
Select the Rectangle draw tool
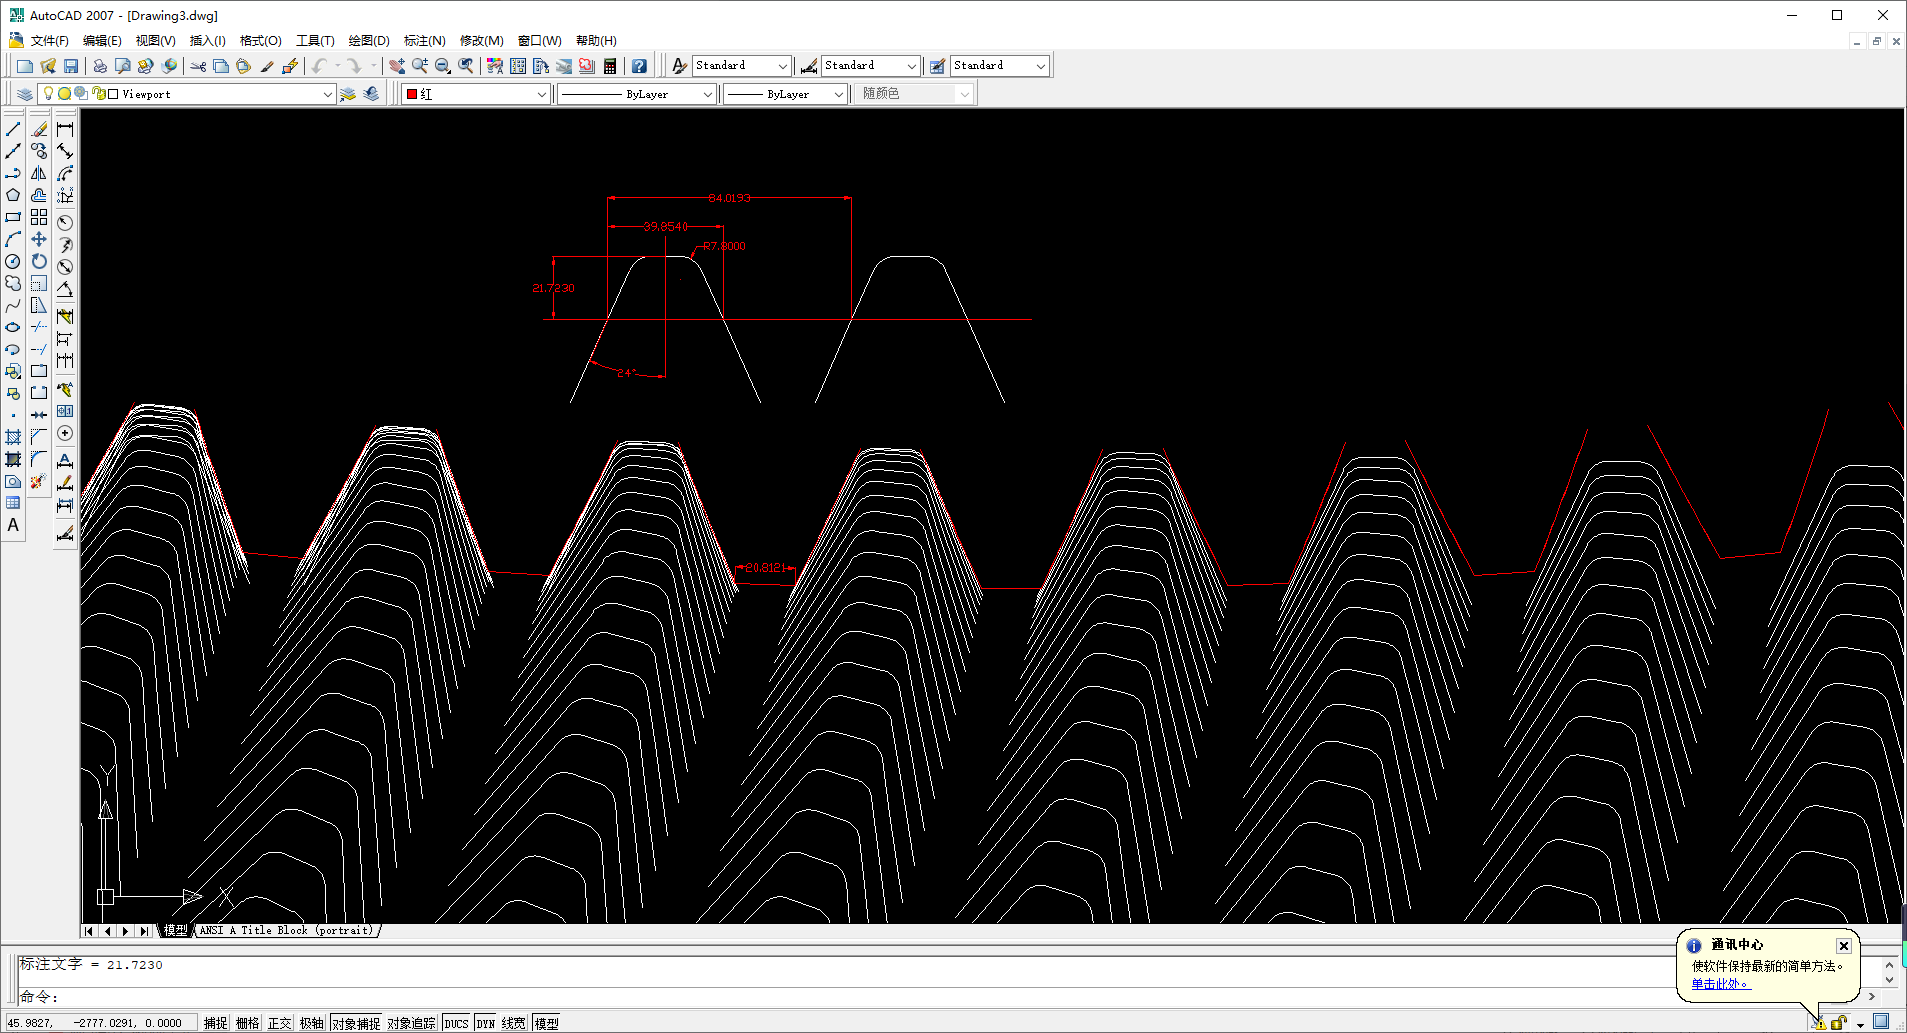point(13,217)
